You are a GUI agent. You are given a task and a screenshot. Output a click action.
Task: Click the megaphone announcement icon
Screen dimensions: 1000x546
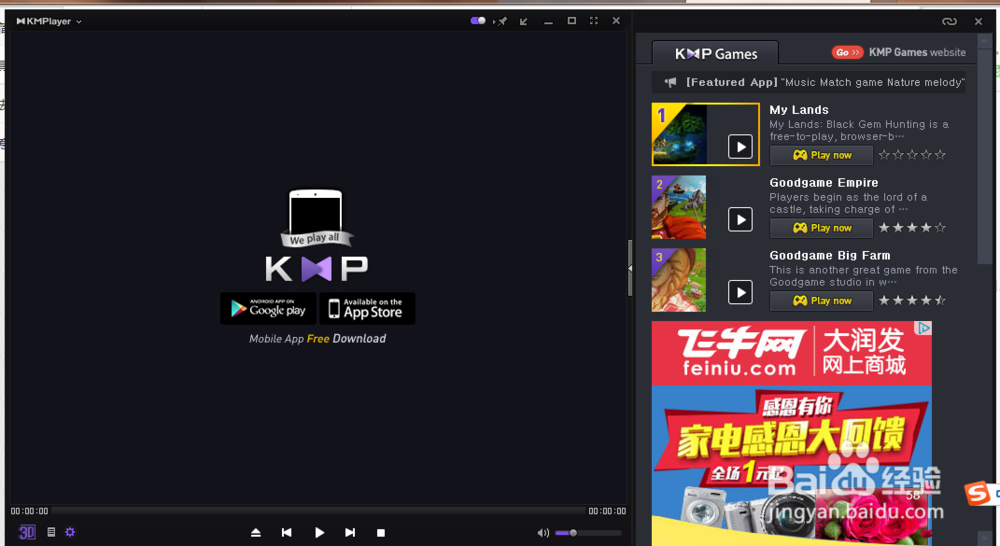(670, 82)
